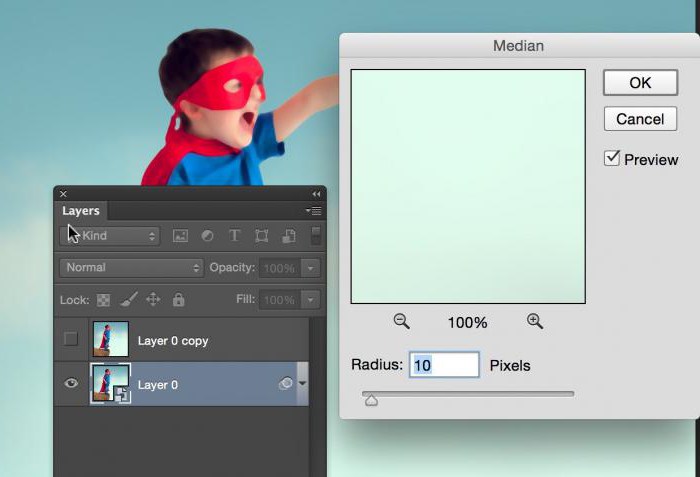Click the Fill value field
This screenshot has width=700, height=477.
tap(279, 300)
